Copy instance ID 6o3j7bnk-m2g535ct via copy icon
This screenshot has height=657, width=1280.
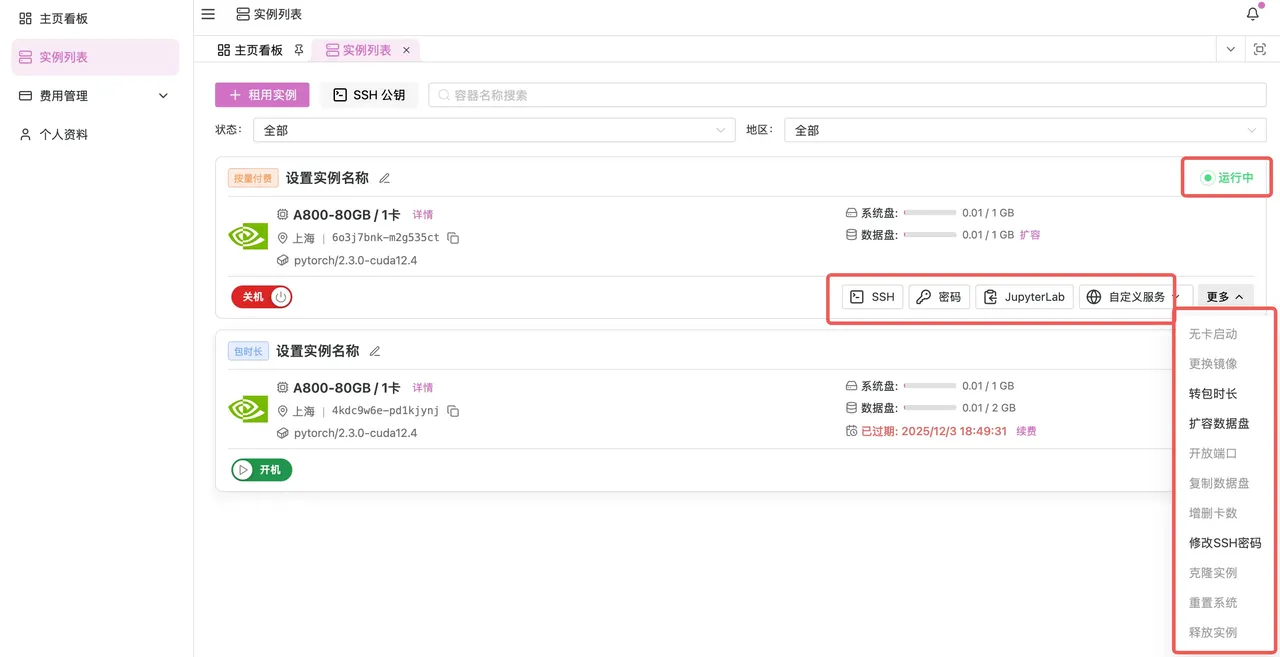point(453,238)
